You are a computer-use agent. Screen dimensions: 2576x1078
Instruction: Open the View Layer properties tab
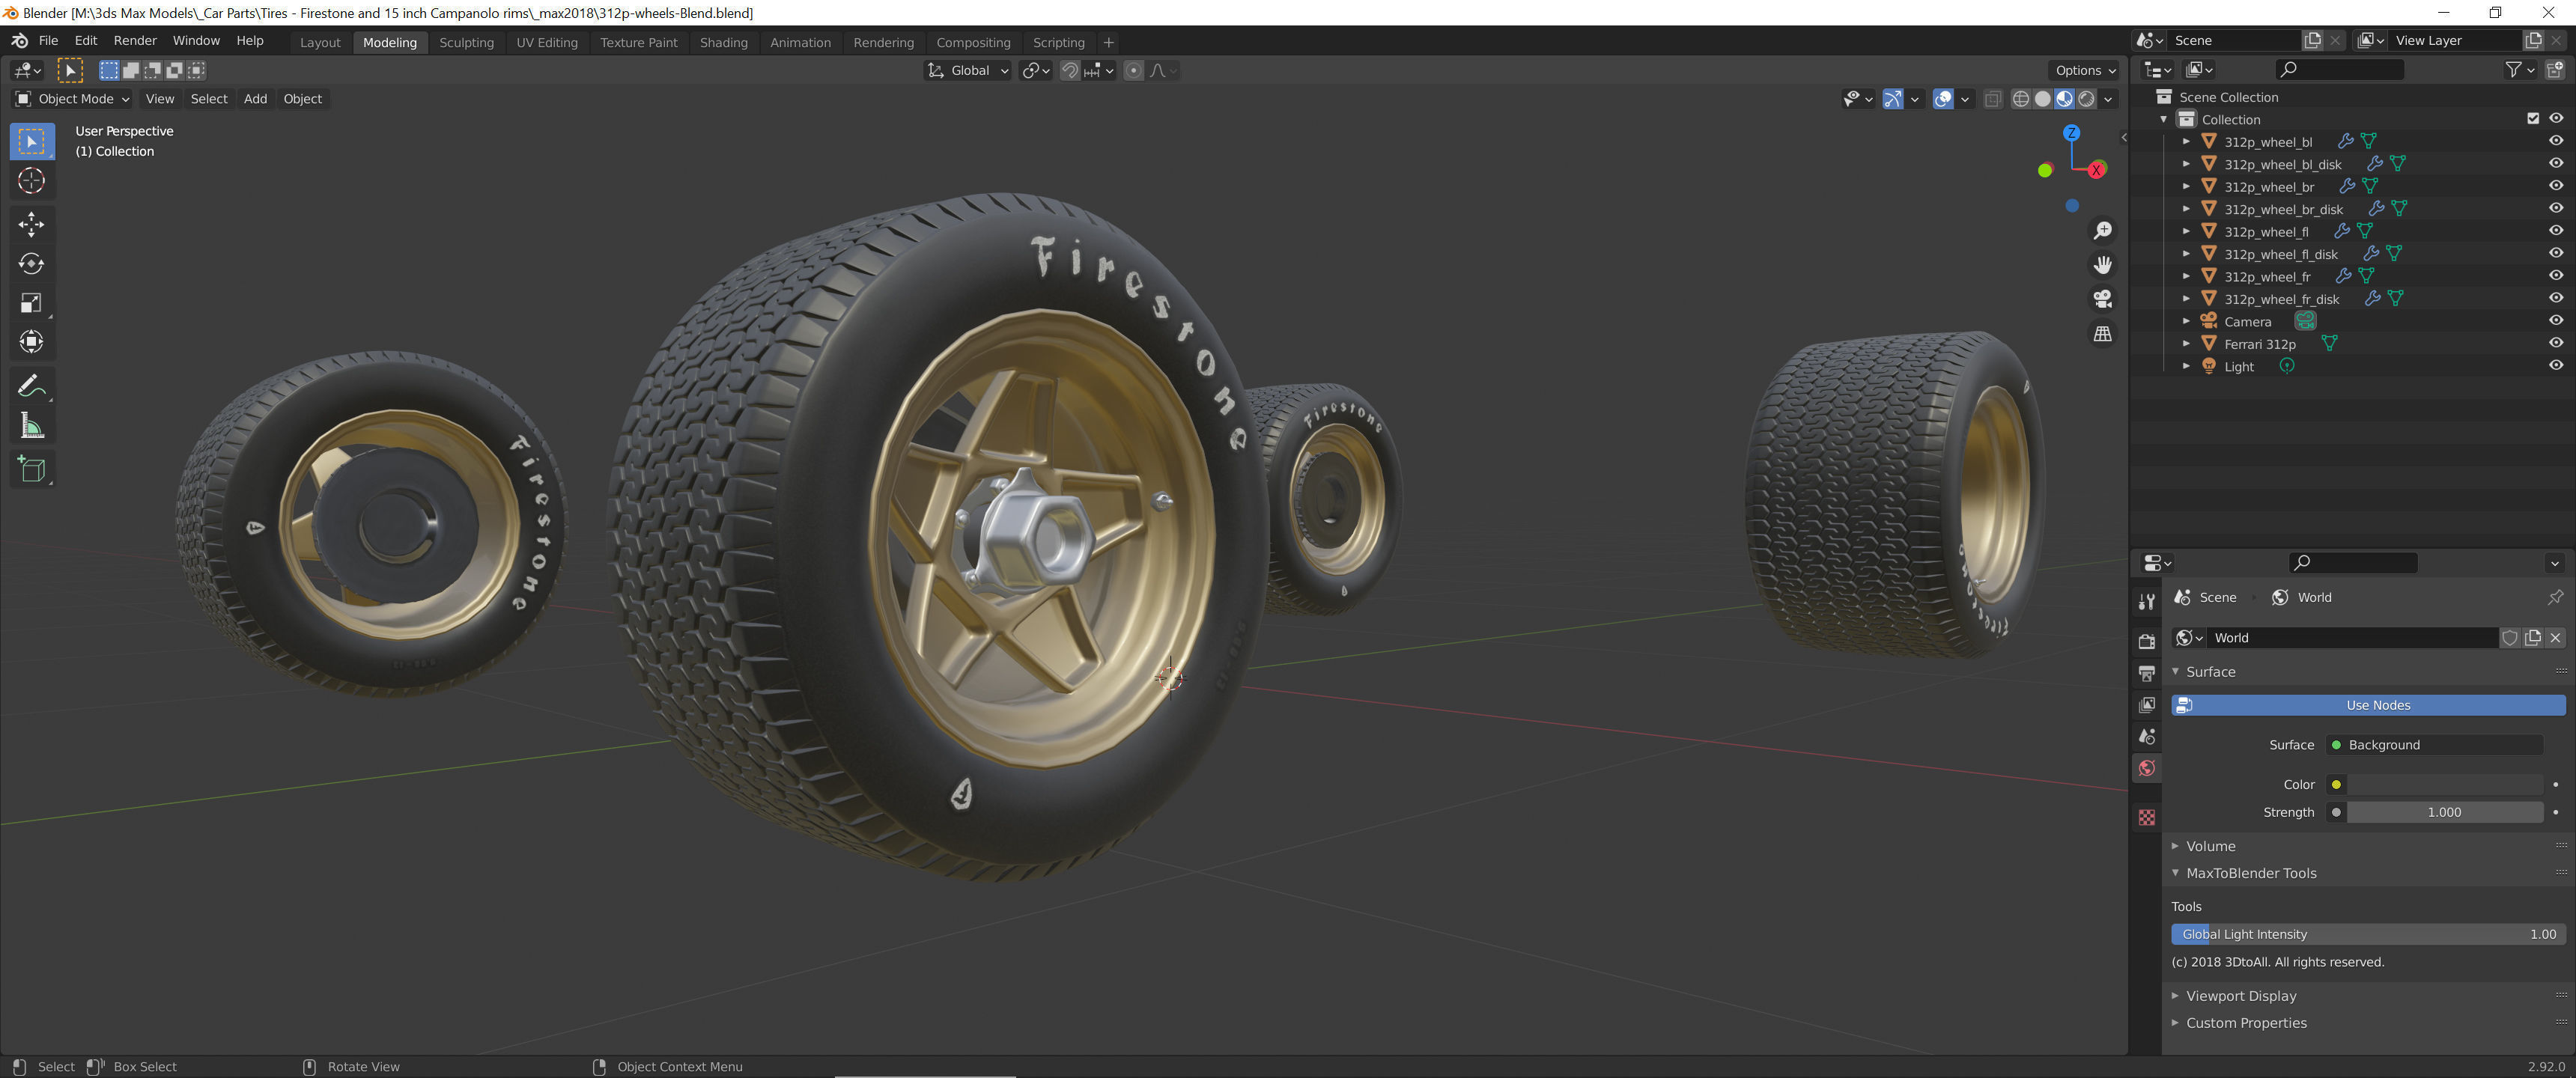pos(2146,705)
